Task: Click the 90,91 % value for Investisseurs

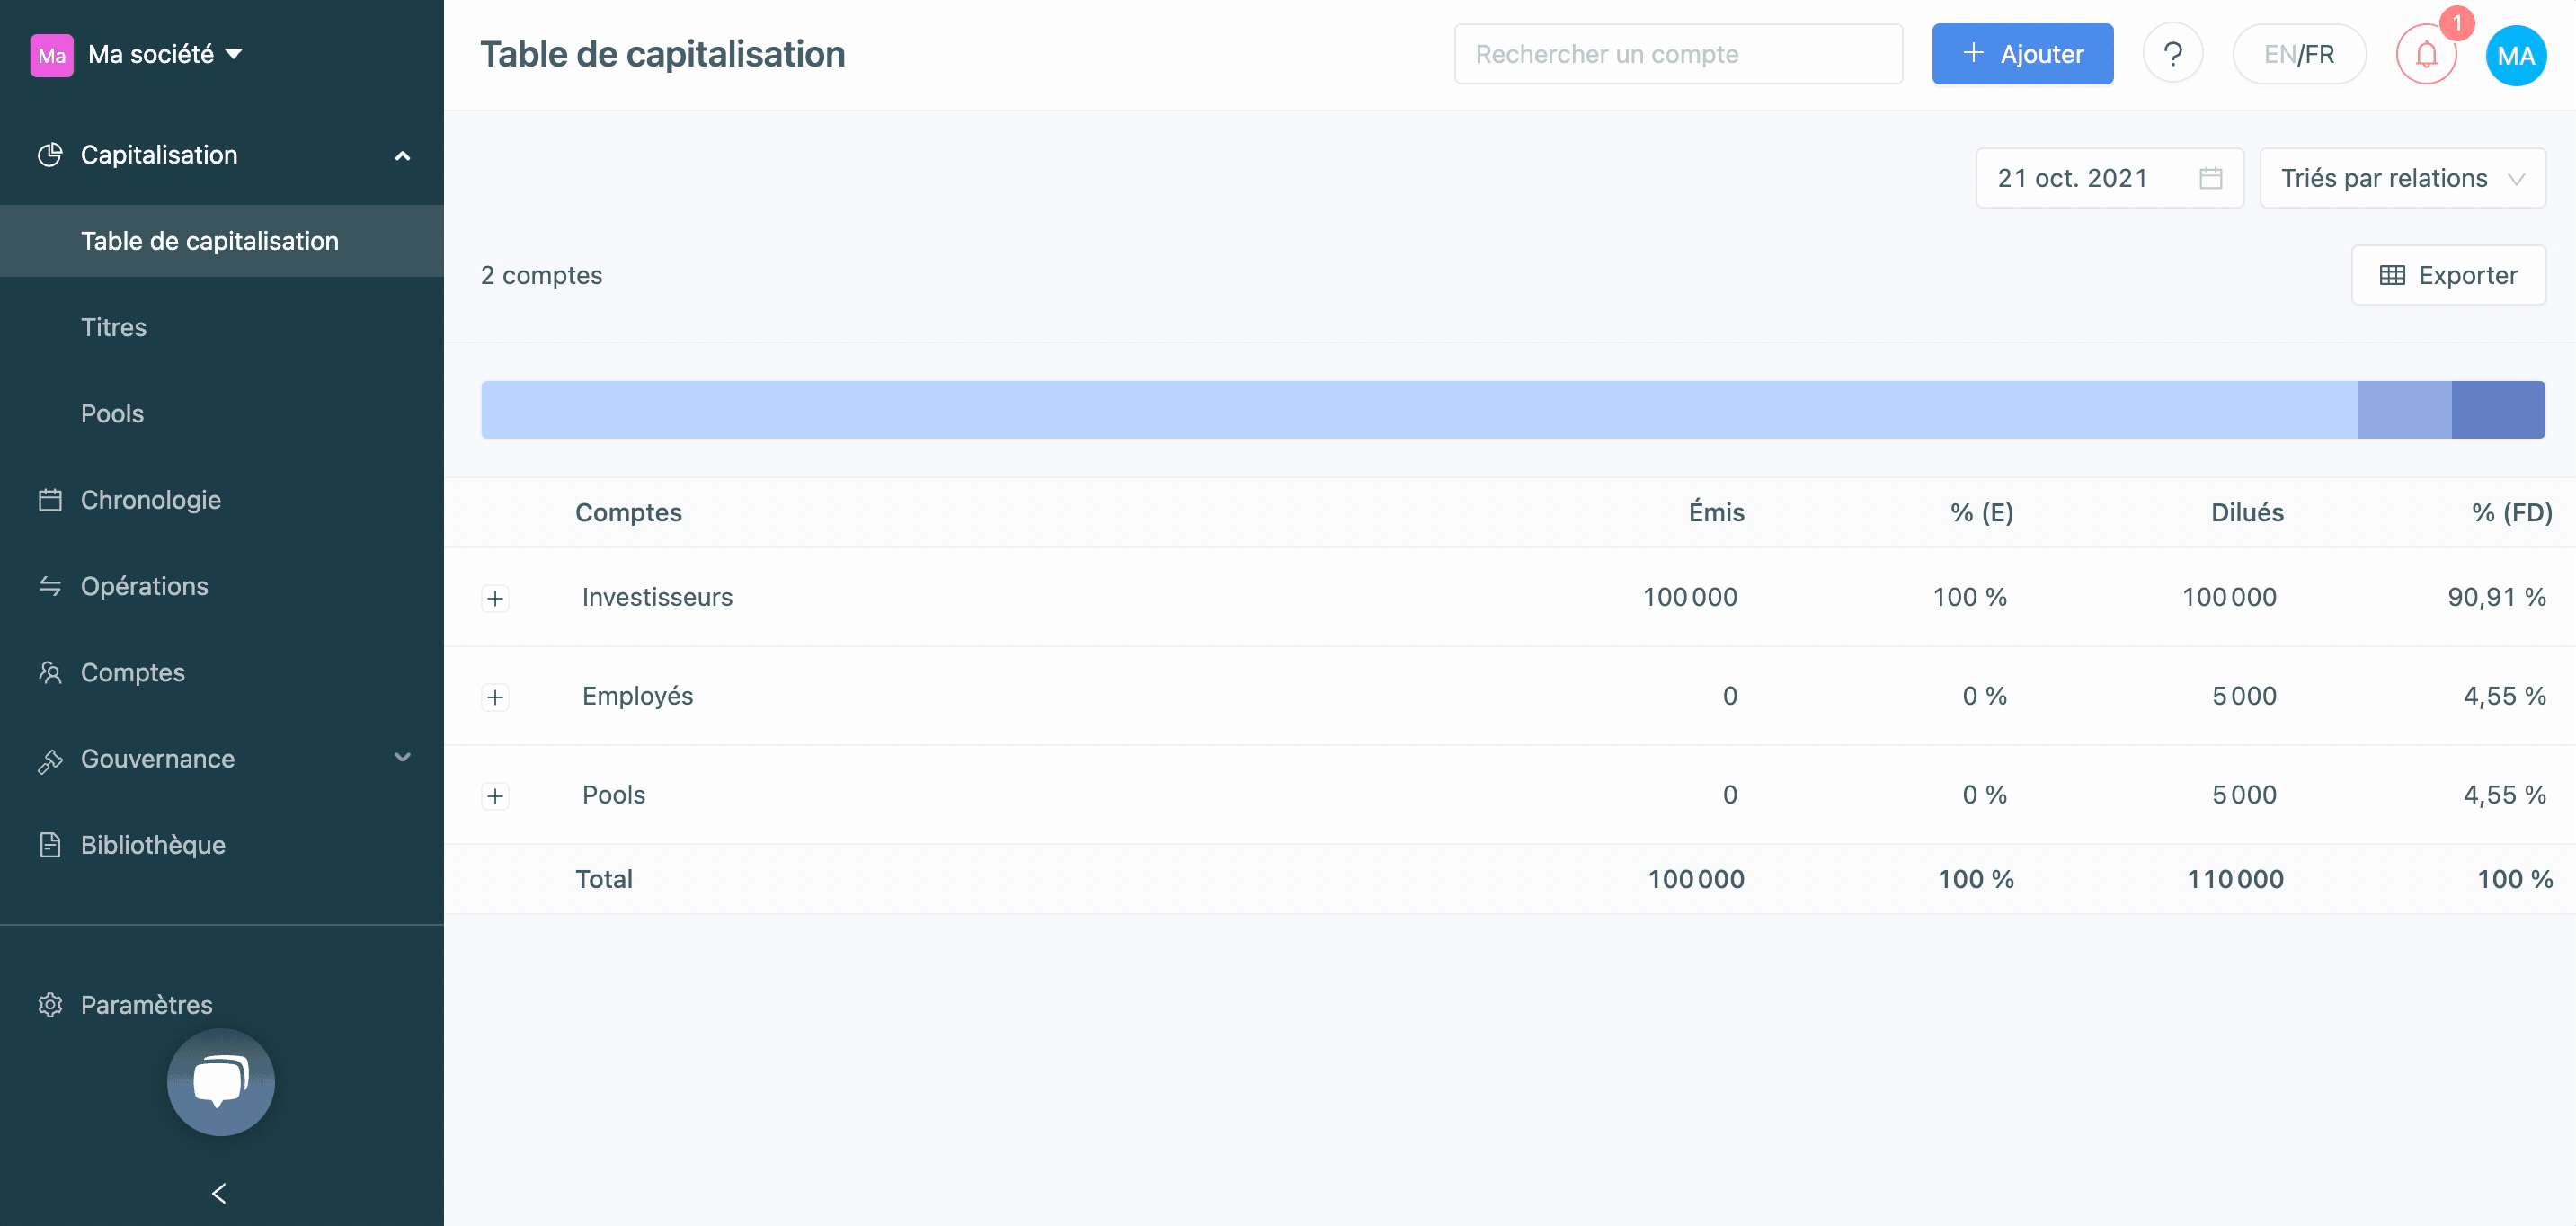Action: (2496, 597)
